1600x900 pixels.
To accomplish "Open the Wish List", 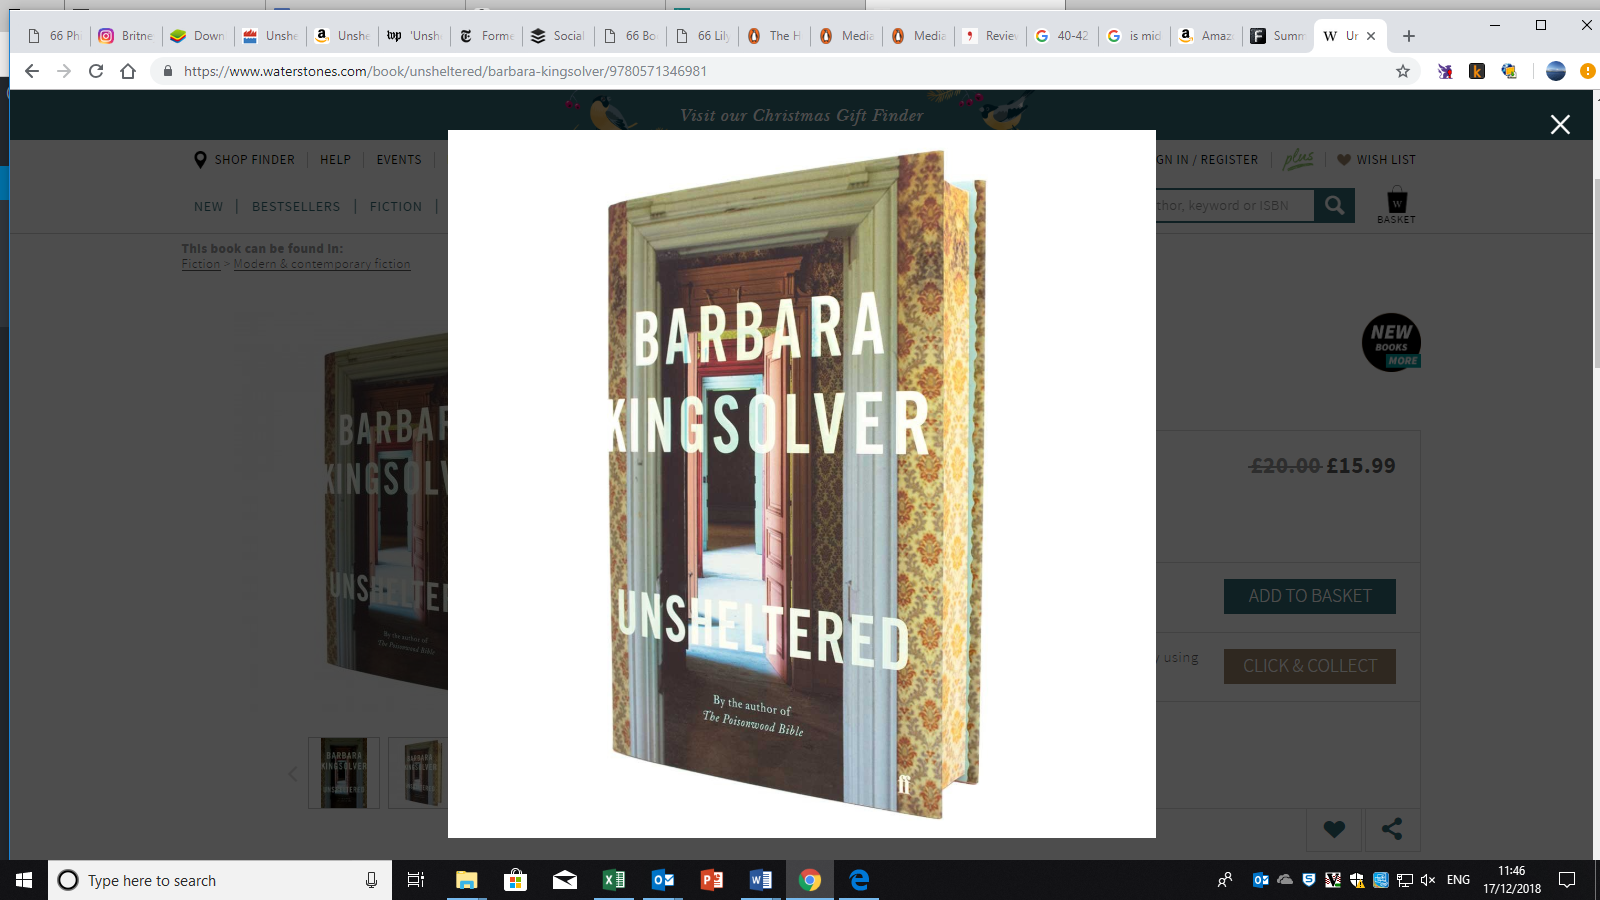I will [x=1376, y=160].
